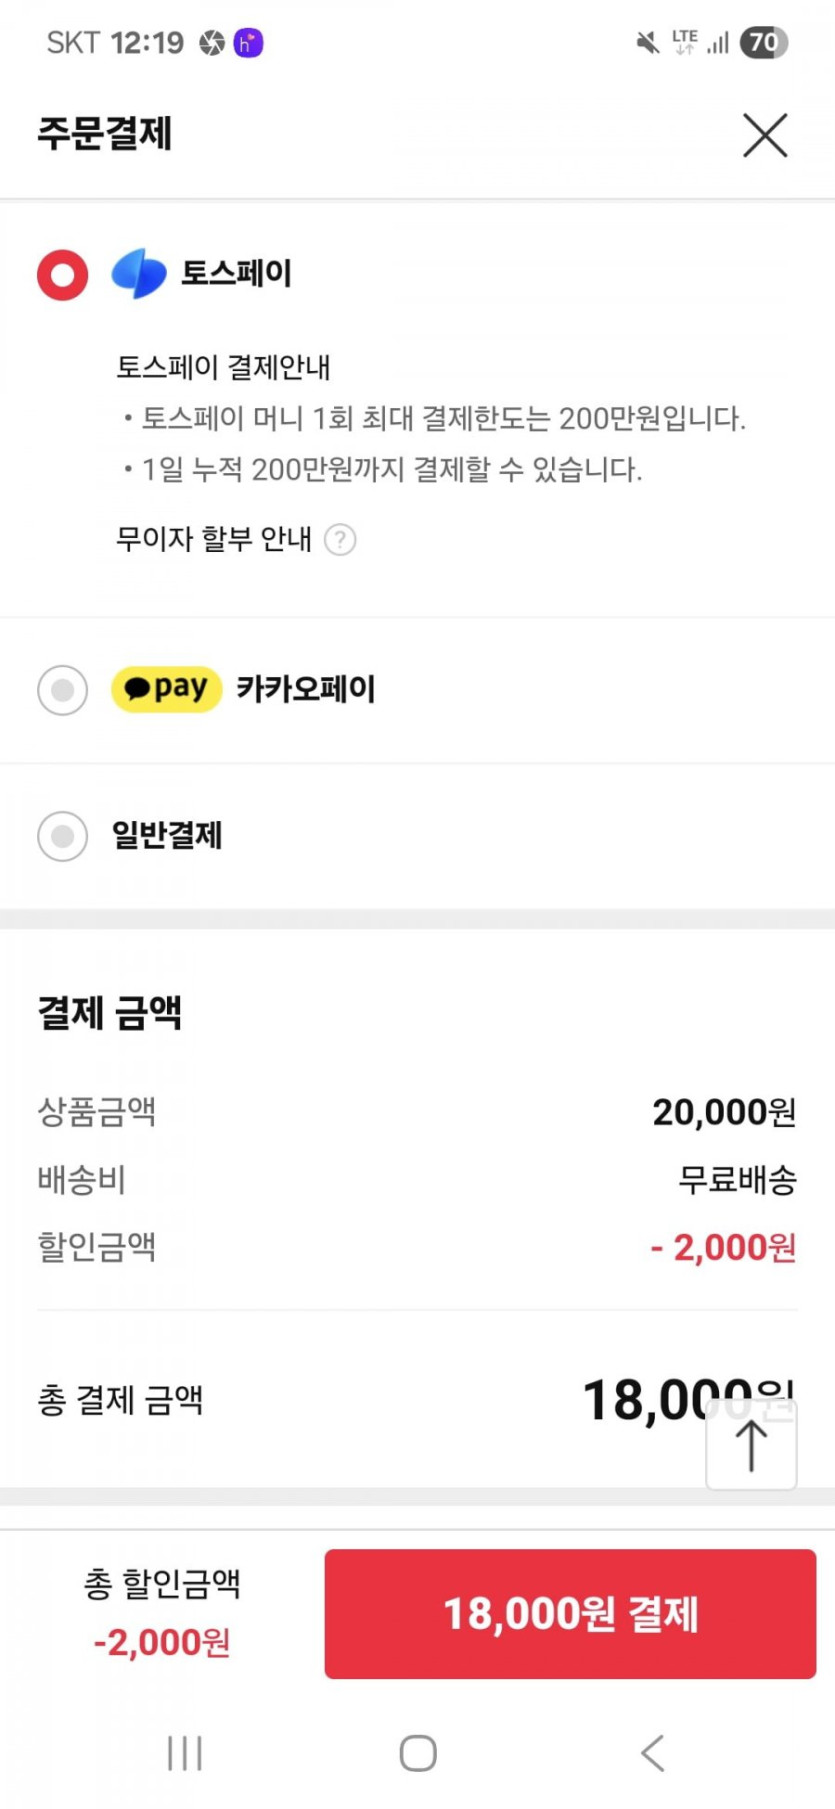
Task: Tap the Android home button icon
Action: [418, 1753]
